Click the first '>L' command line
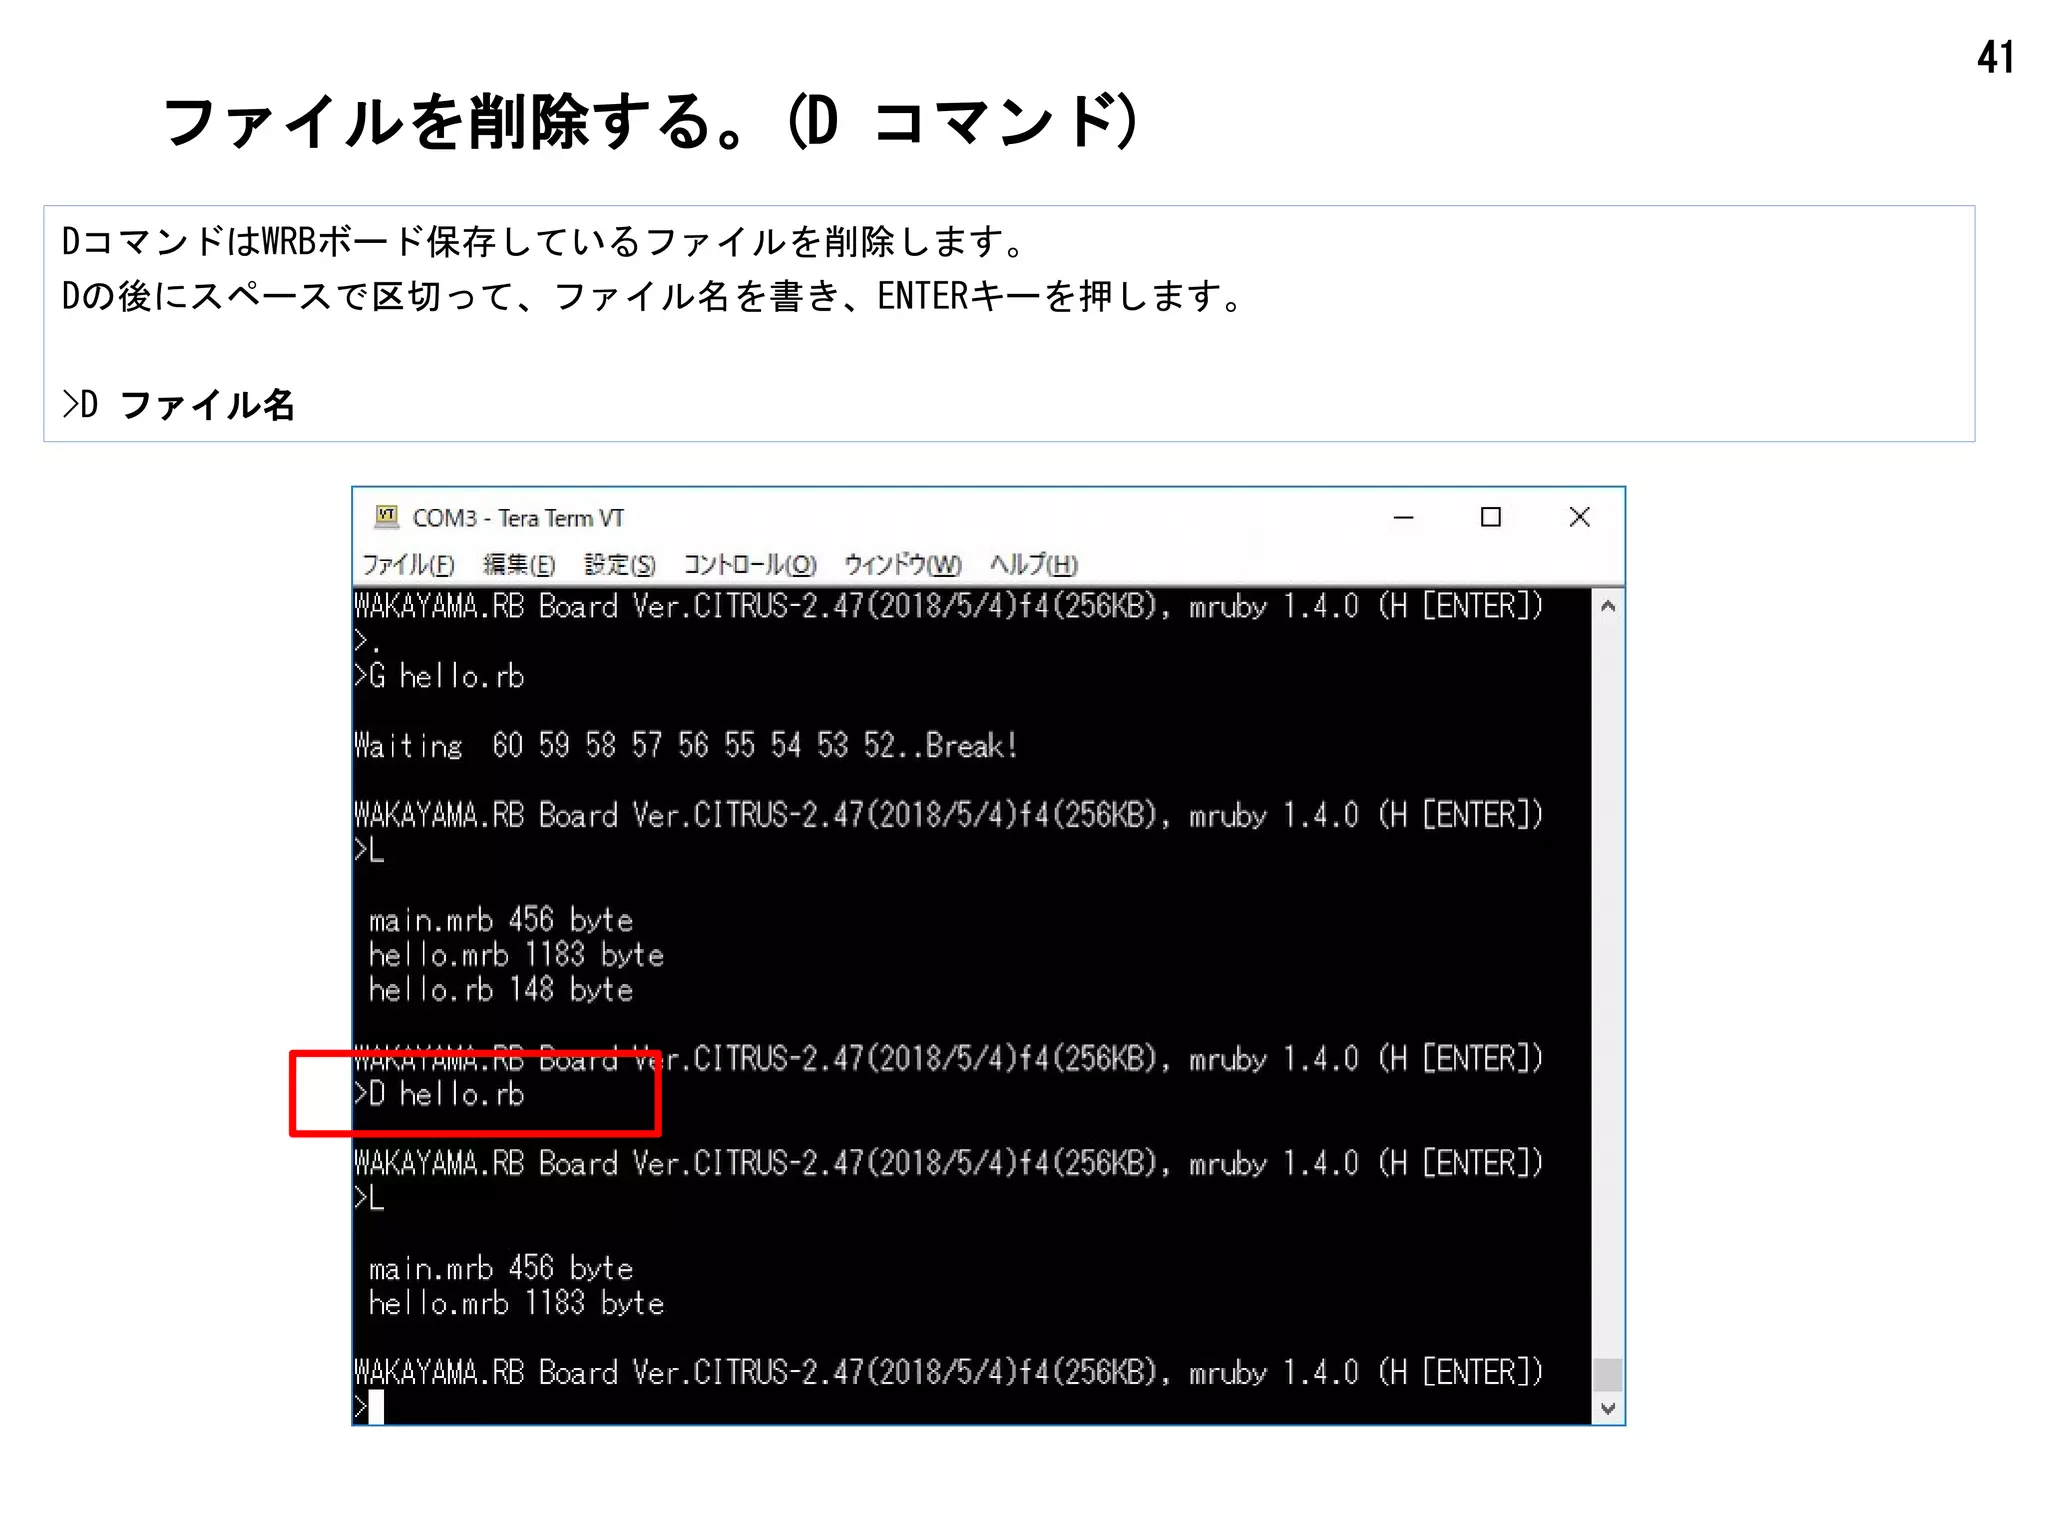 pyautogui.click(x=369, y=850)
